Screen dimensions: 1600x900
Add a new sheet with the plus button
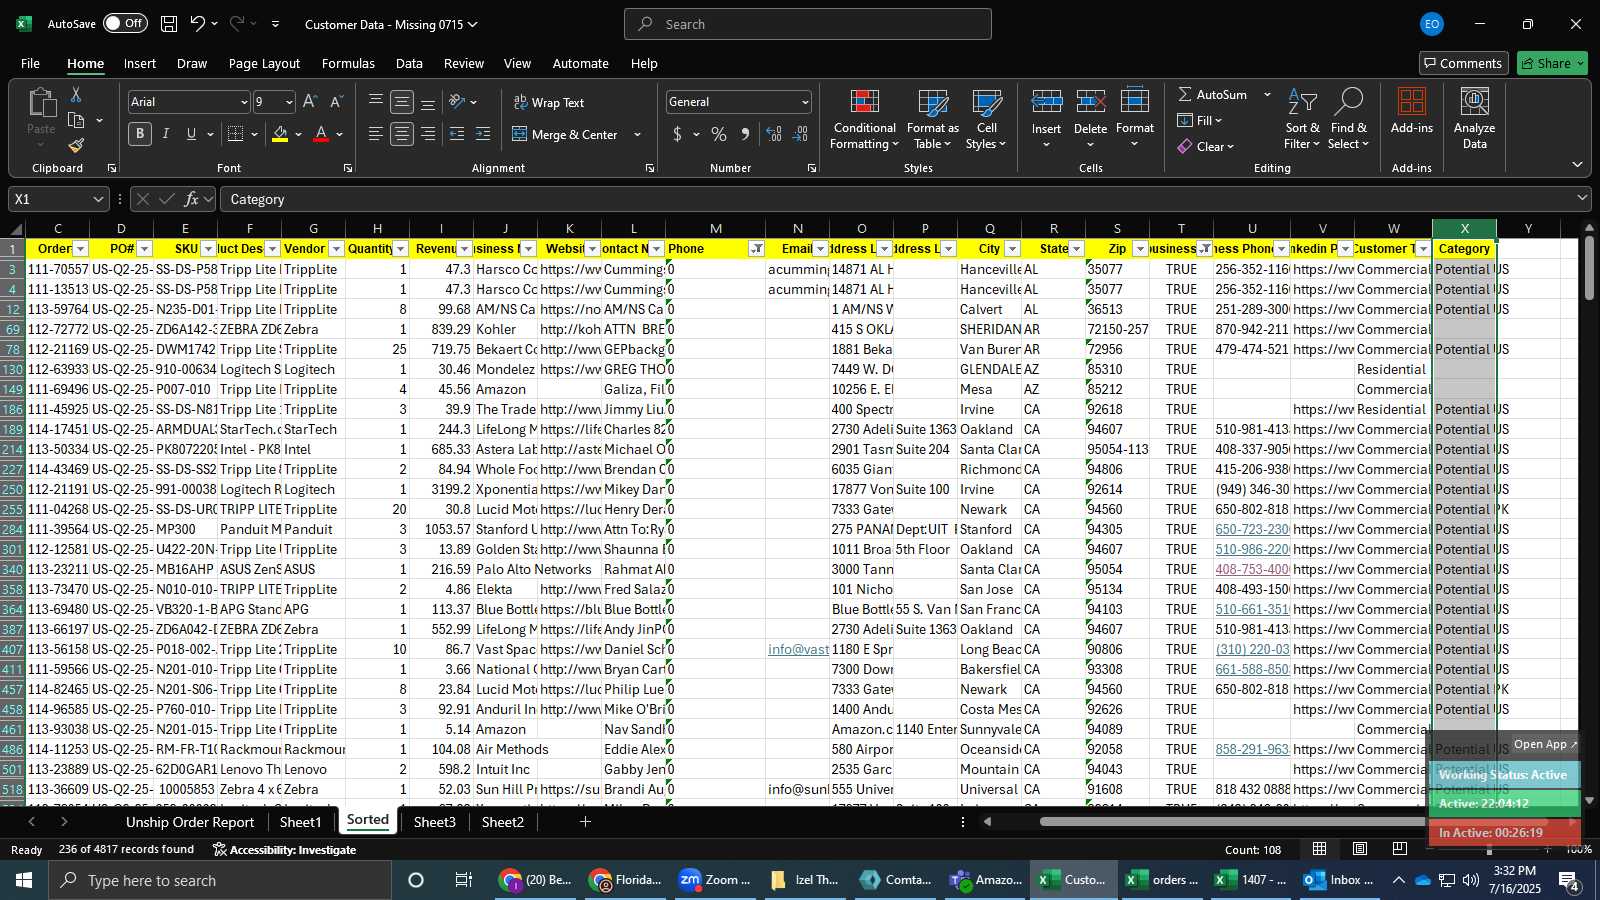[x=585, y=822]
